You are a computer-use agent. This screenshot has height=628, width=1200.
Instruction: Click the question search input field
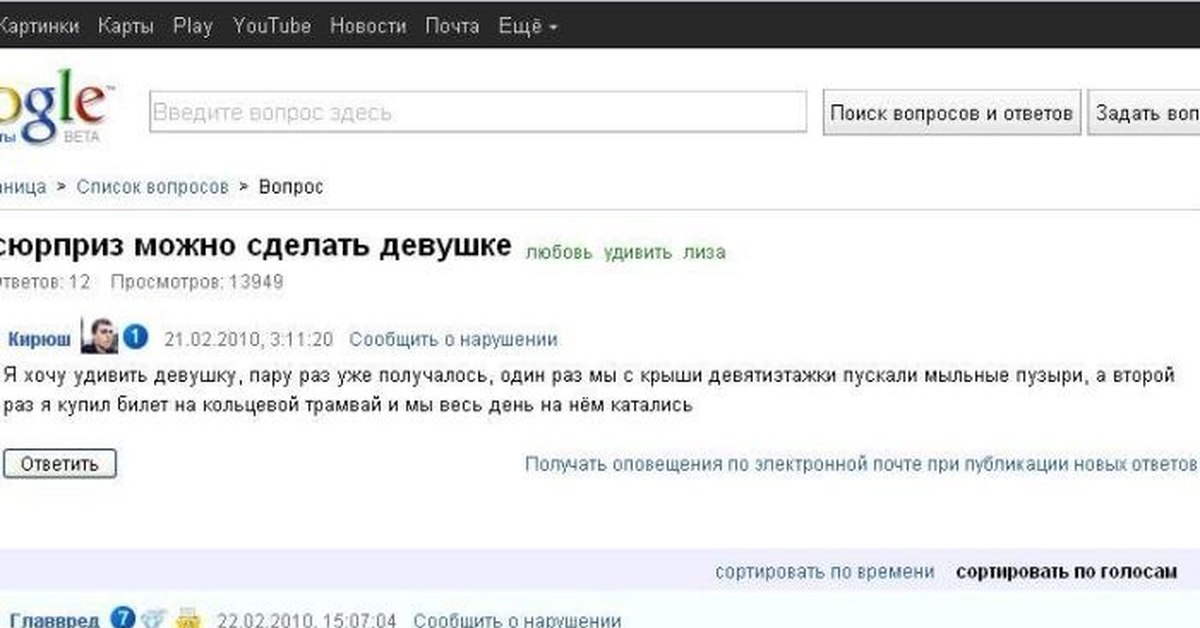click(478, 112)
